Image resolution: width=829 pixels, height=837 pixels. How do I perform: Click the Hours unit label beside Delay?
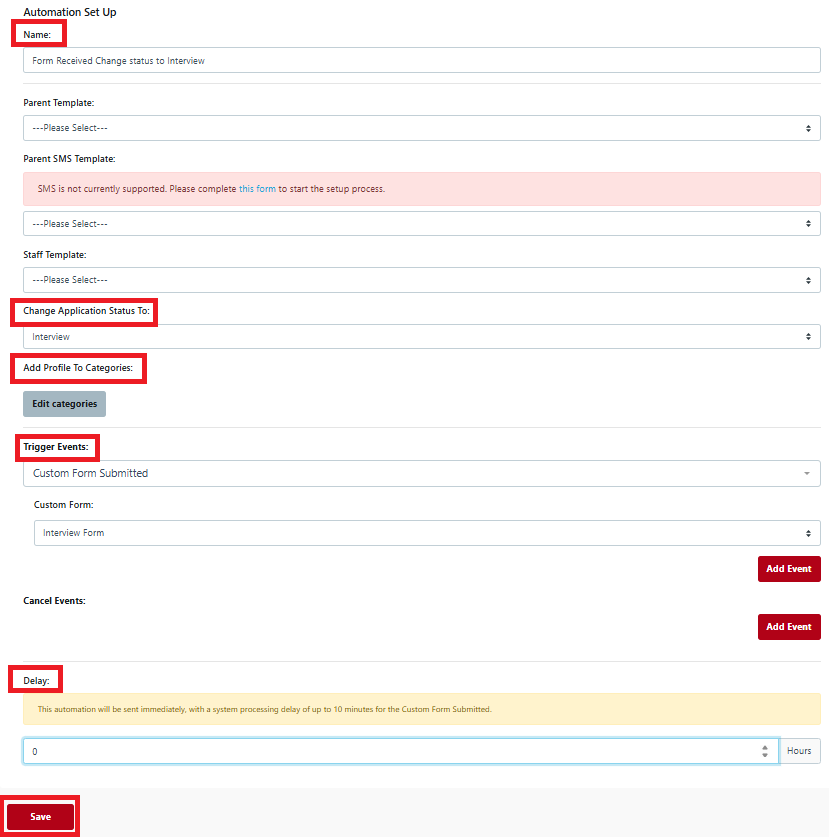coord(799,751)
